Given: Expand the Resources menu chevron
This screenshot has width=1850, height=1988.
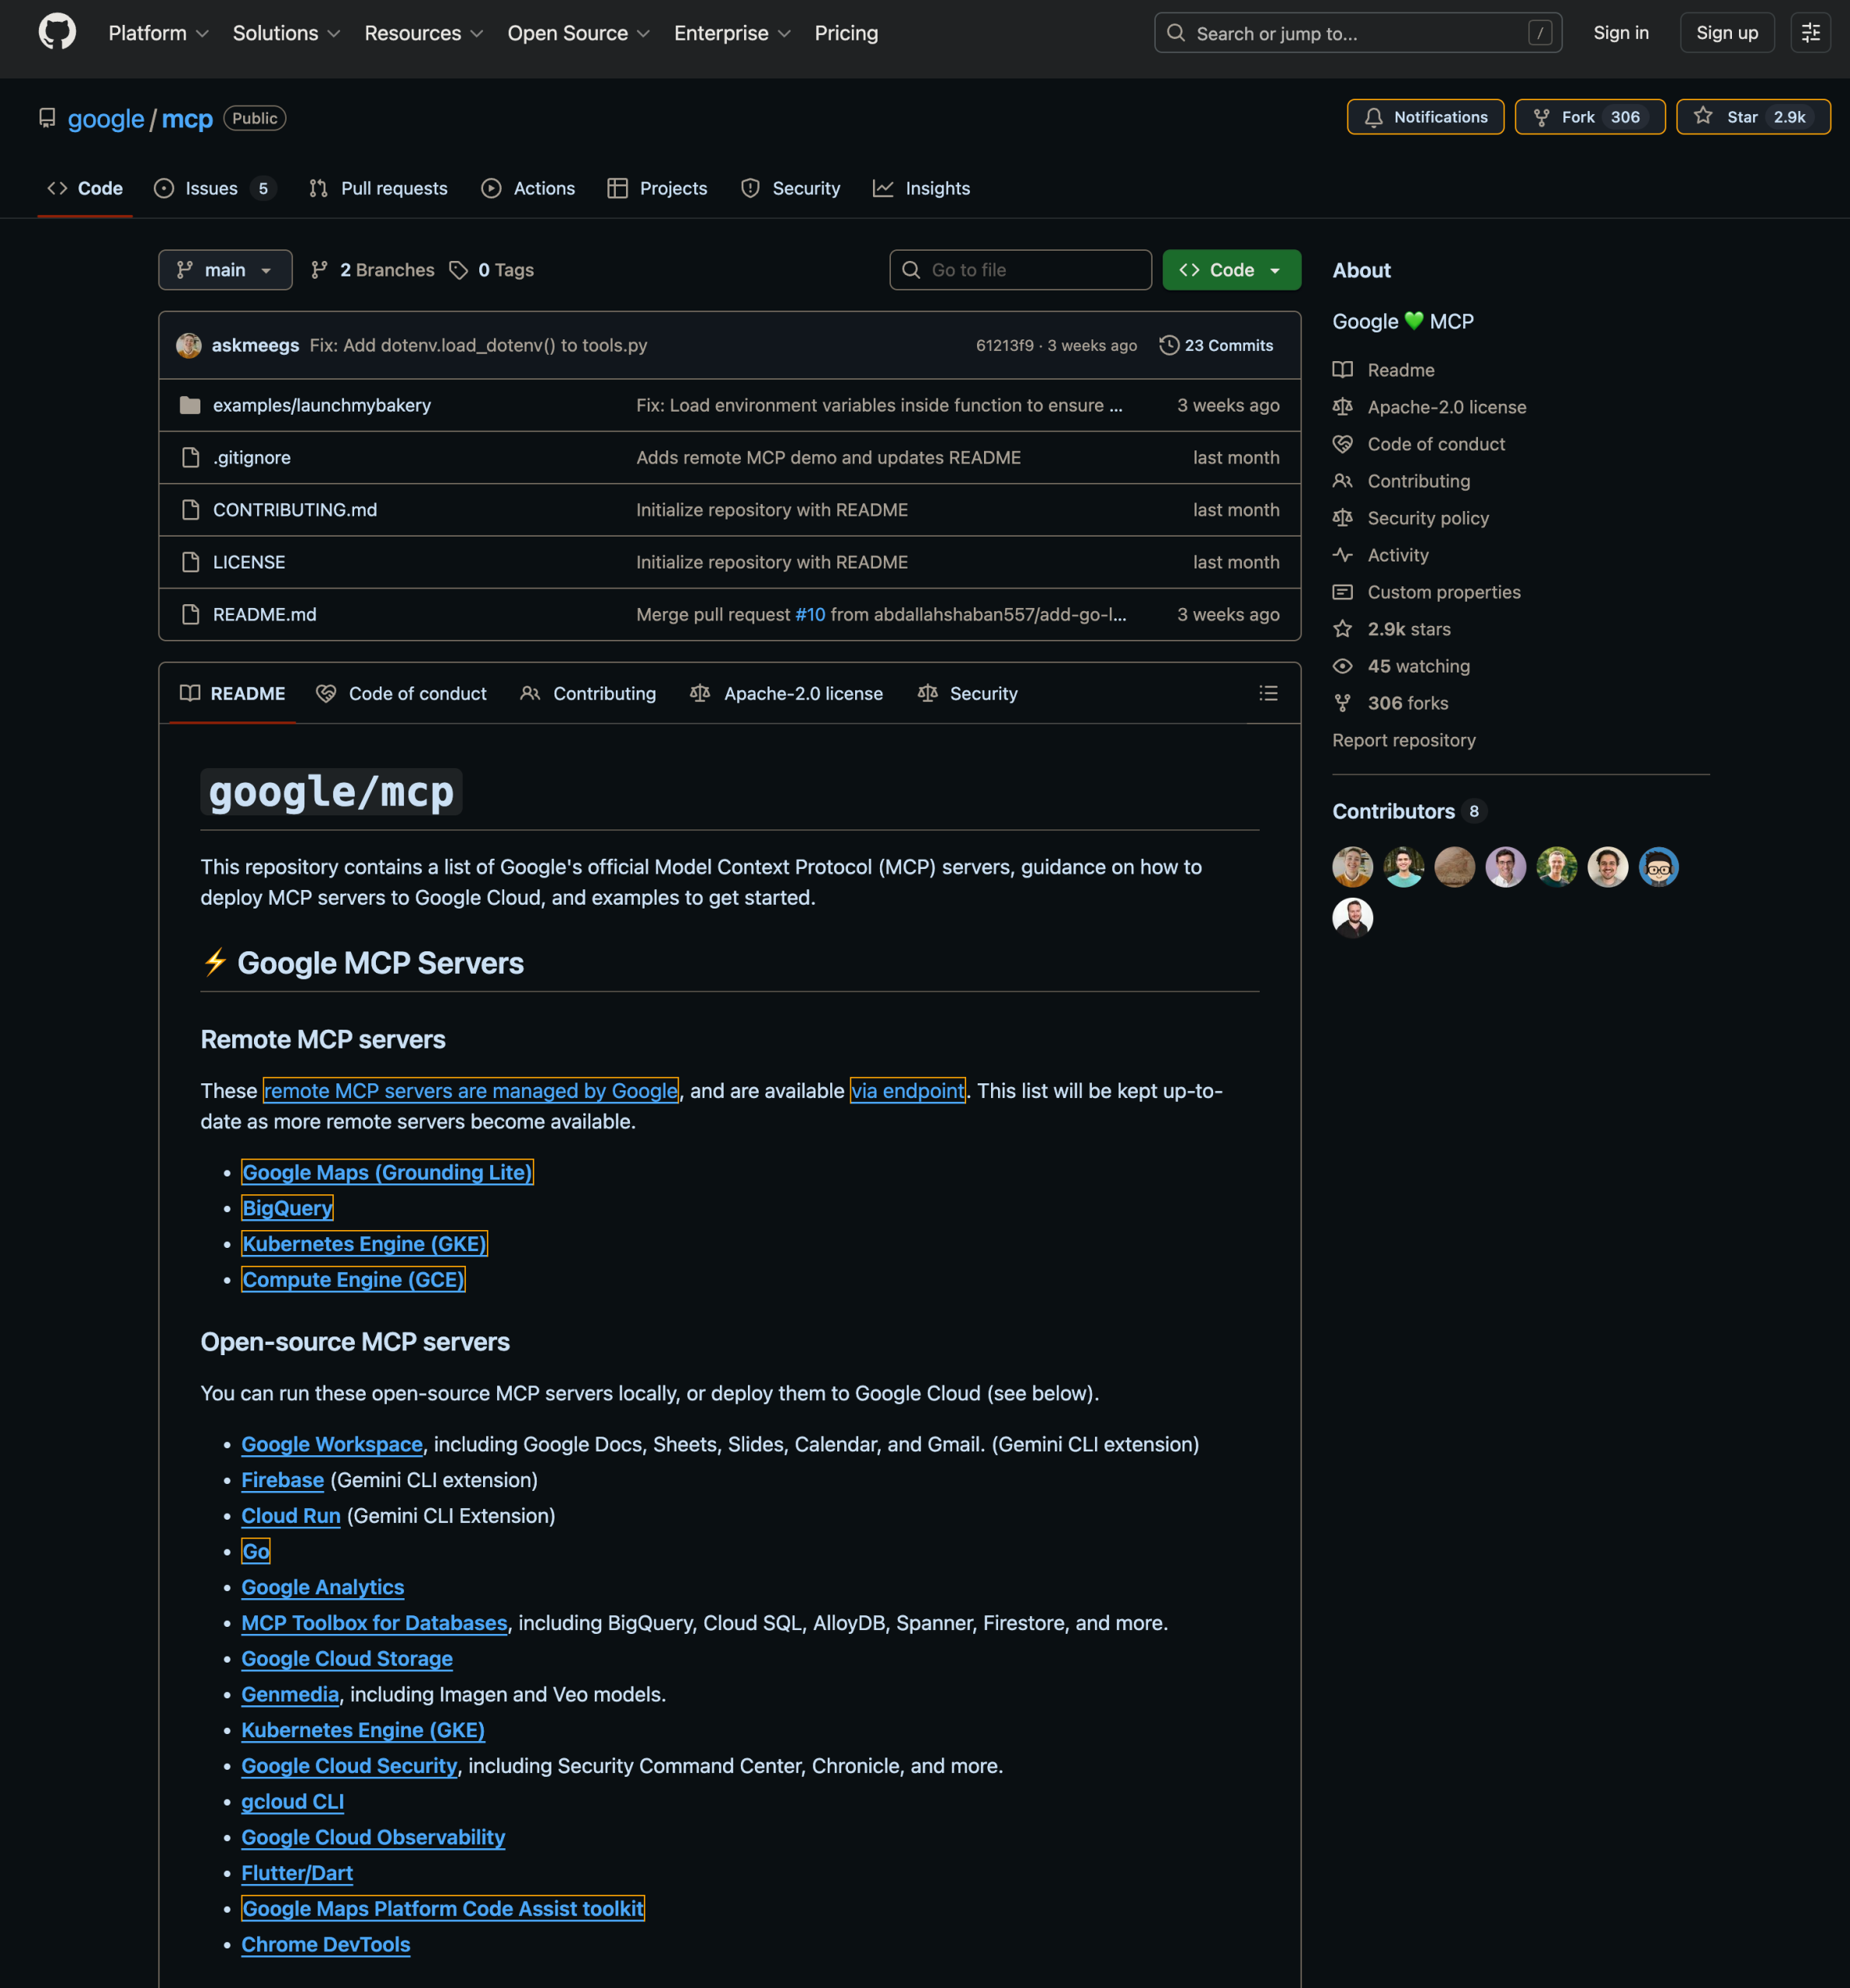Looking at the screenshot, I should coord(479,33).
